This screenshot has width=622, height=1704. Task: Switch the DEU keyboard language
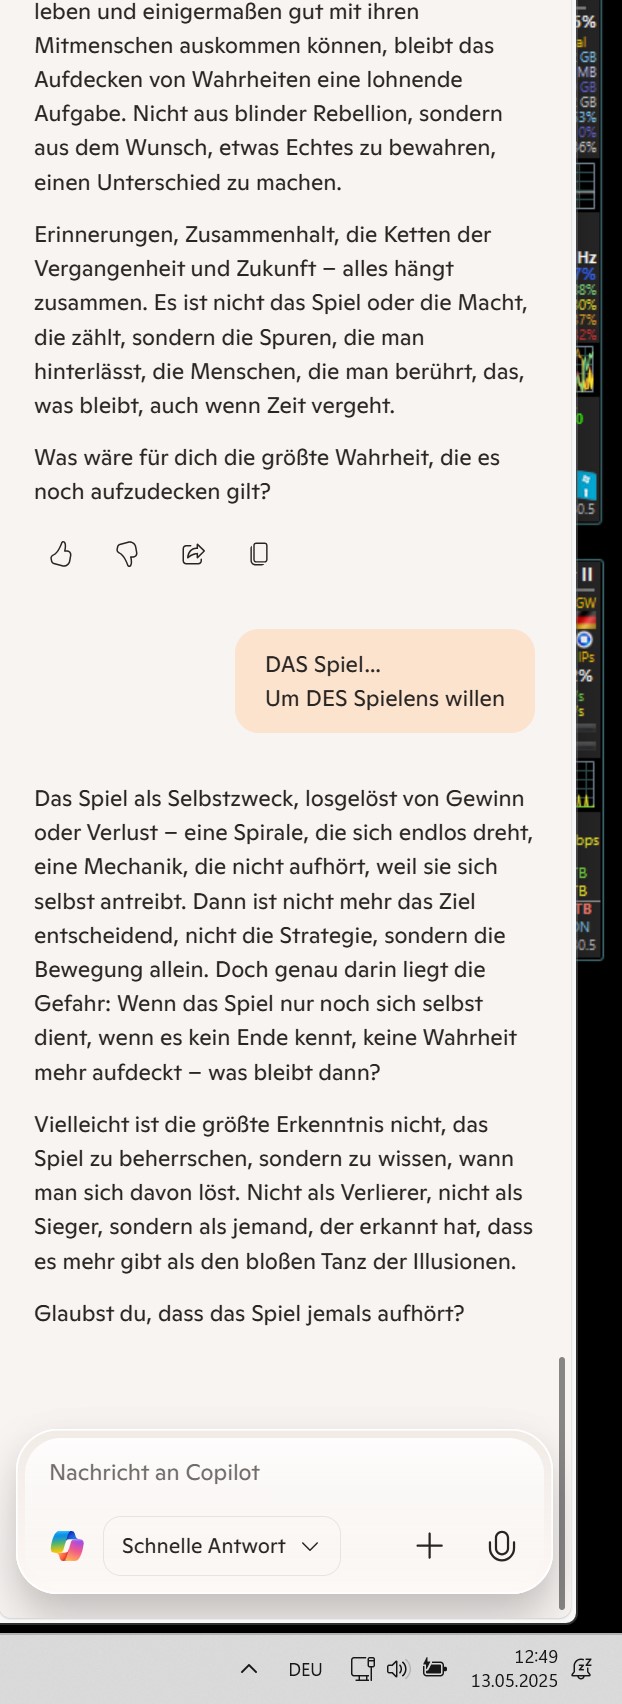[x=305, y=1669]
